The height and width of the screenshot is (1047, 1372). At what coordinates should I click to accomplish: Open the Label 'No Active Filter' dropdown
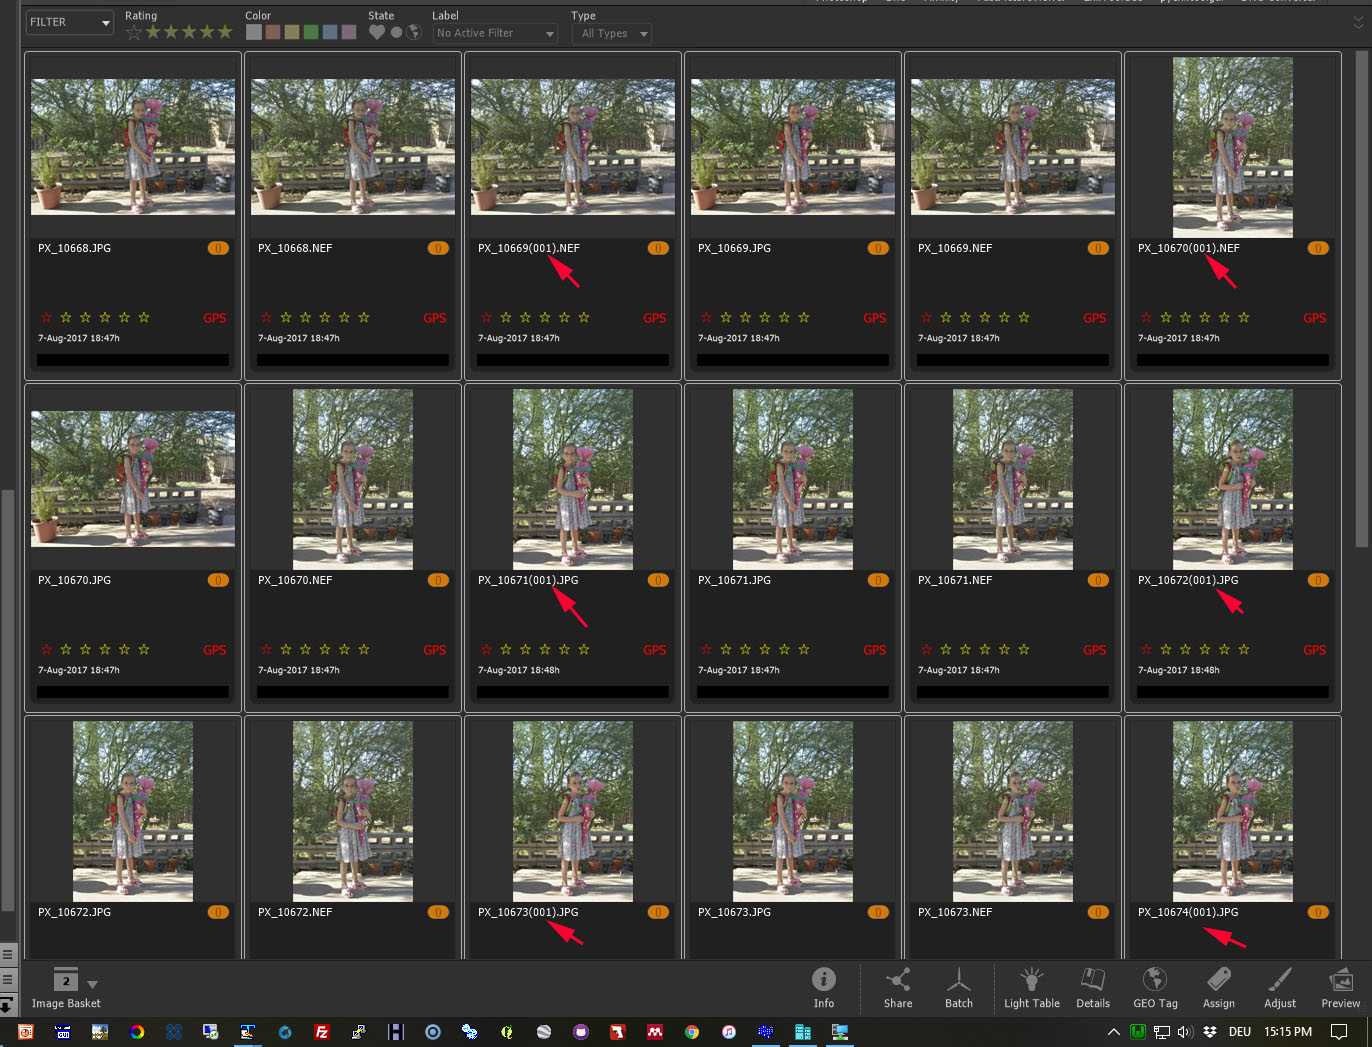point(495,33)
